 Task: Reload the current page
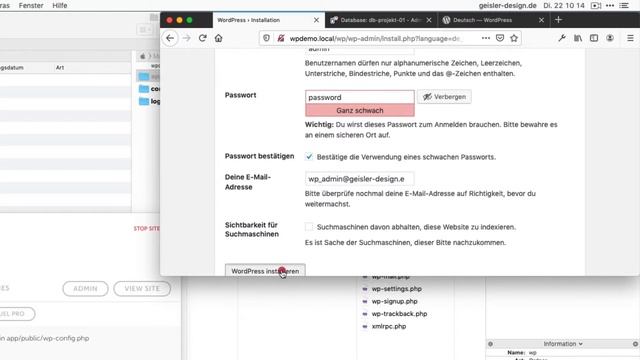202,38
